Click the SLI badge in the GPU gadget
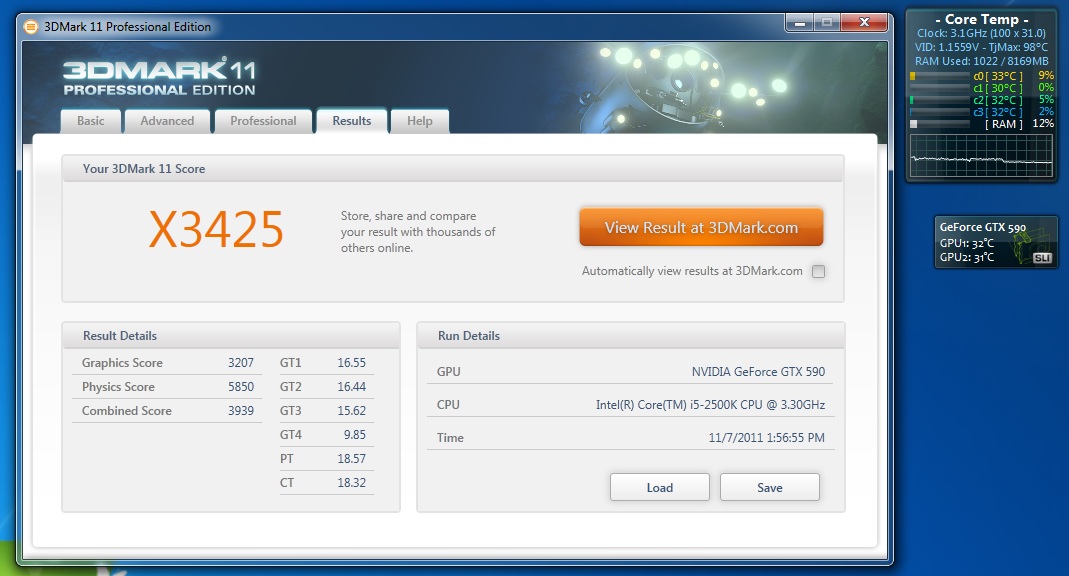This screenshot has height=576, width=1069. (x=1042, y=258)
